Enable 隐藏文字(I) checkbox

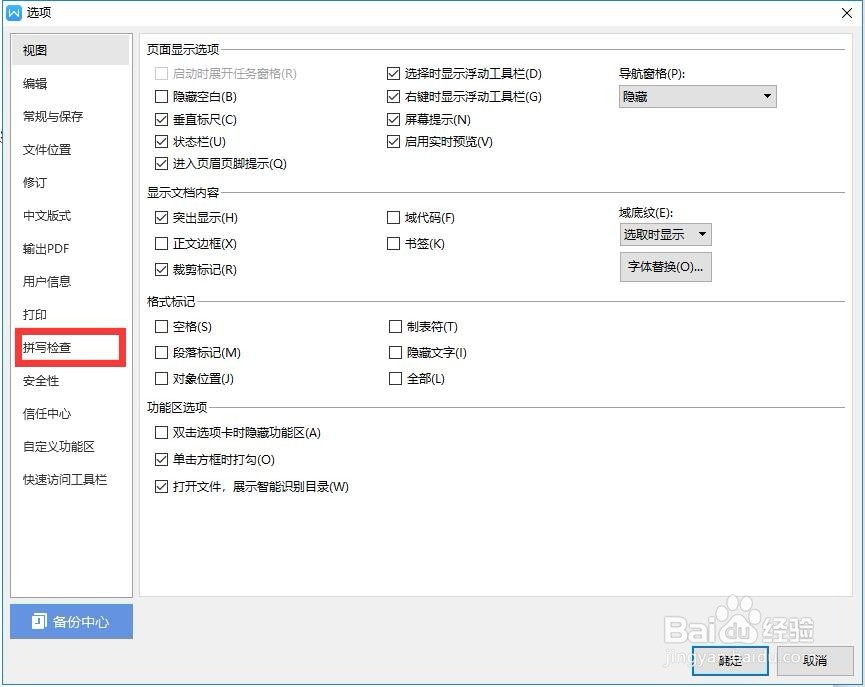[x=395, y=352]
